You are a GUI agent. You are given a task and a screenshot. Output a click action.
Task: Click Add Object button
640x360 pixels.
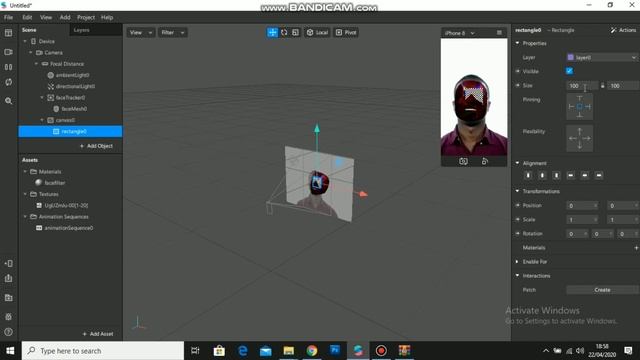coord(96,146)
